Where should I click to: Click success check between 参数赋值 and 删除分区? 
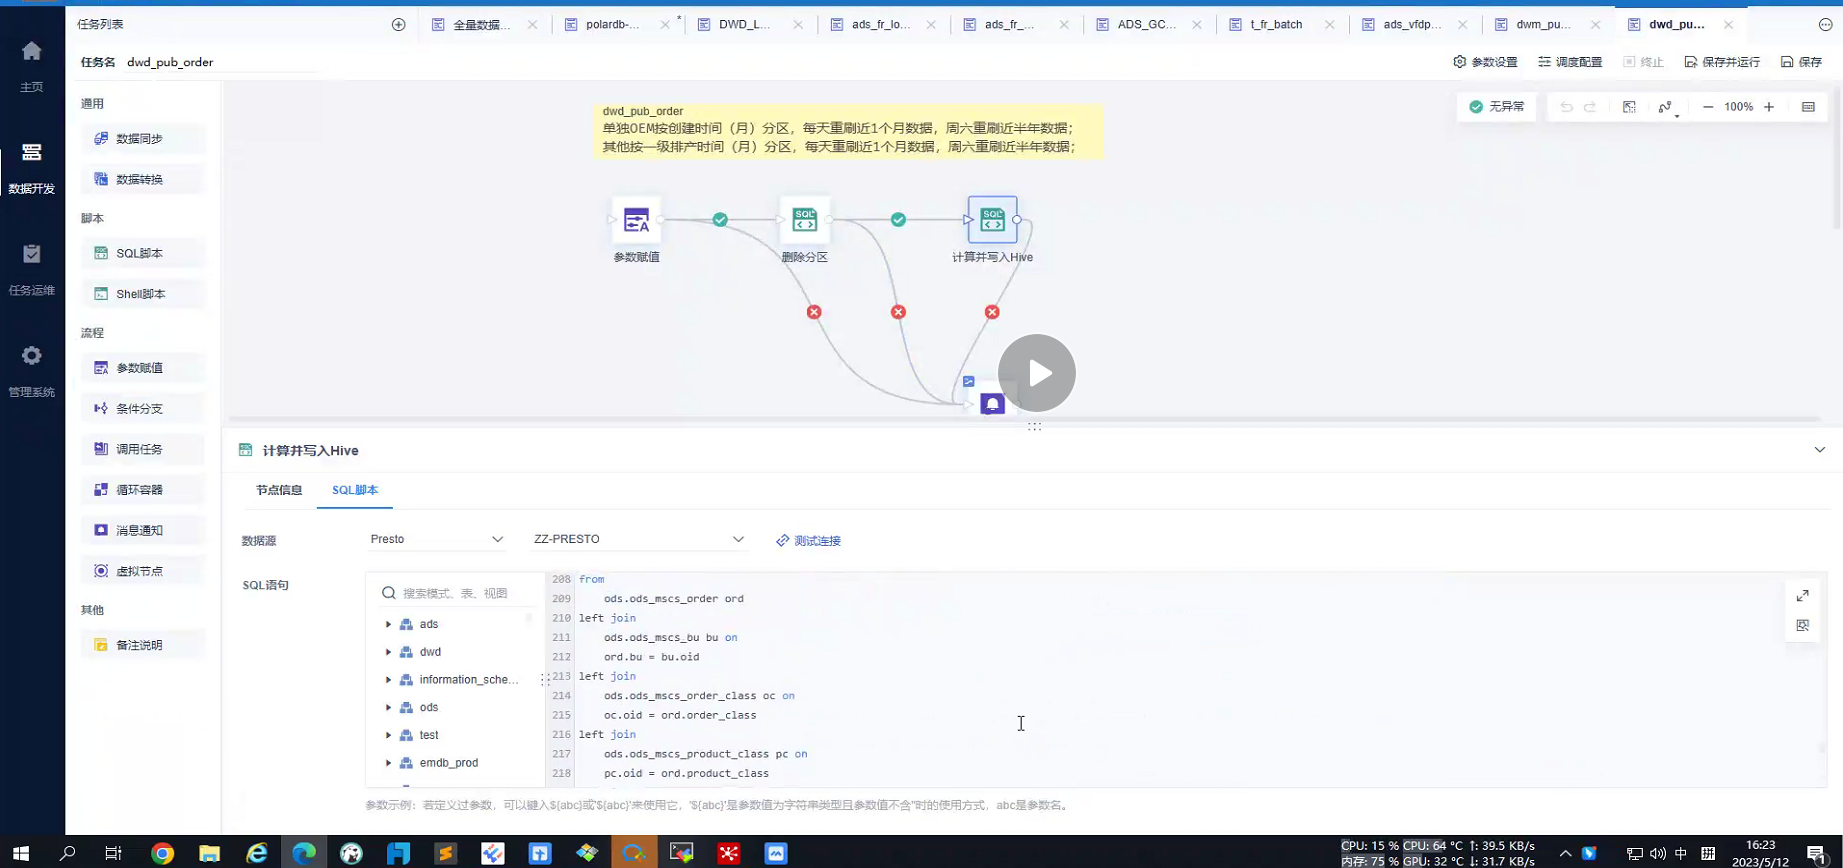click(x=720, y=220)
